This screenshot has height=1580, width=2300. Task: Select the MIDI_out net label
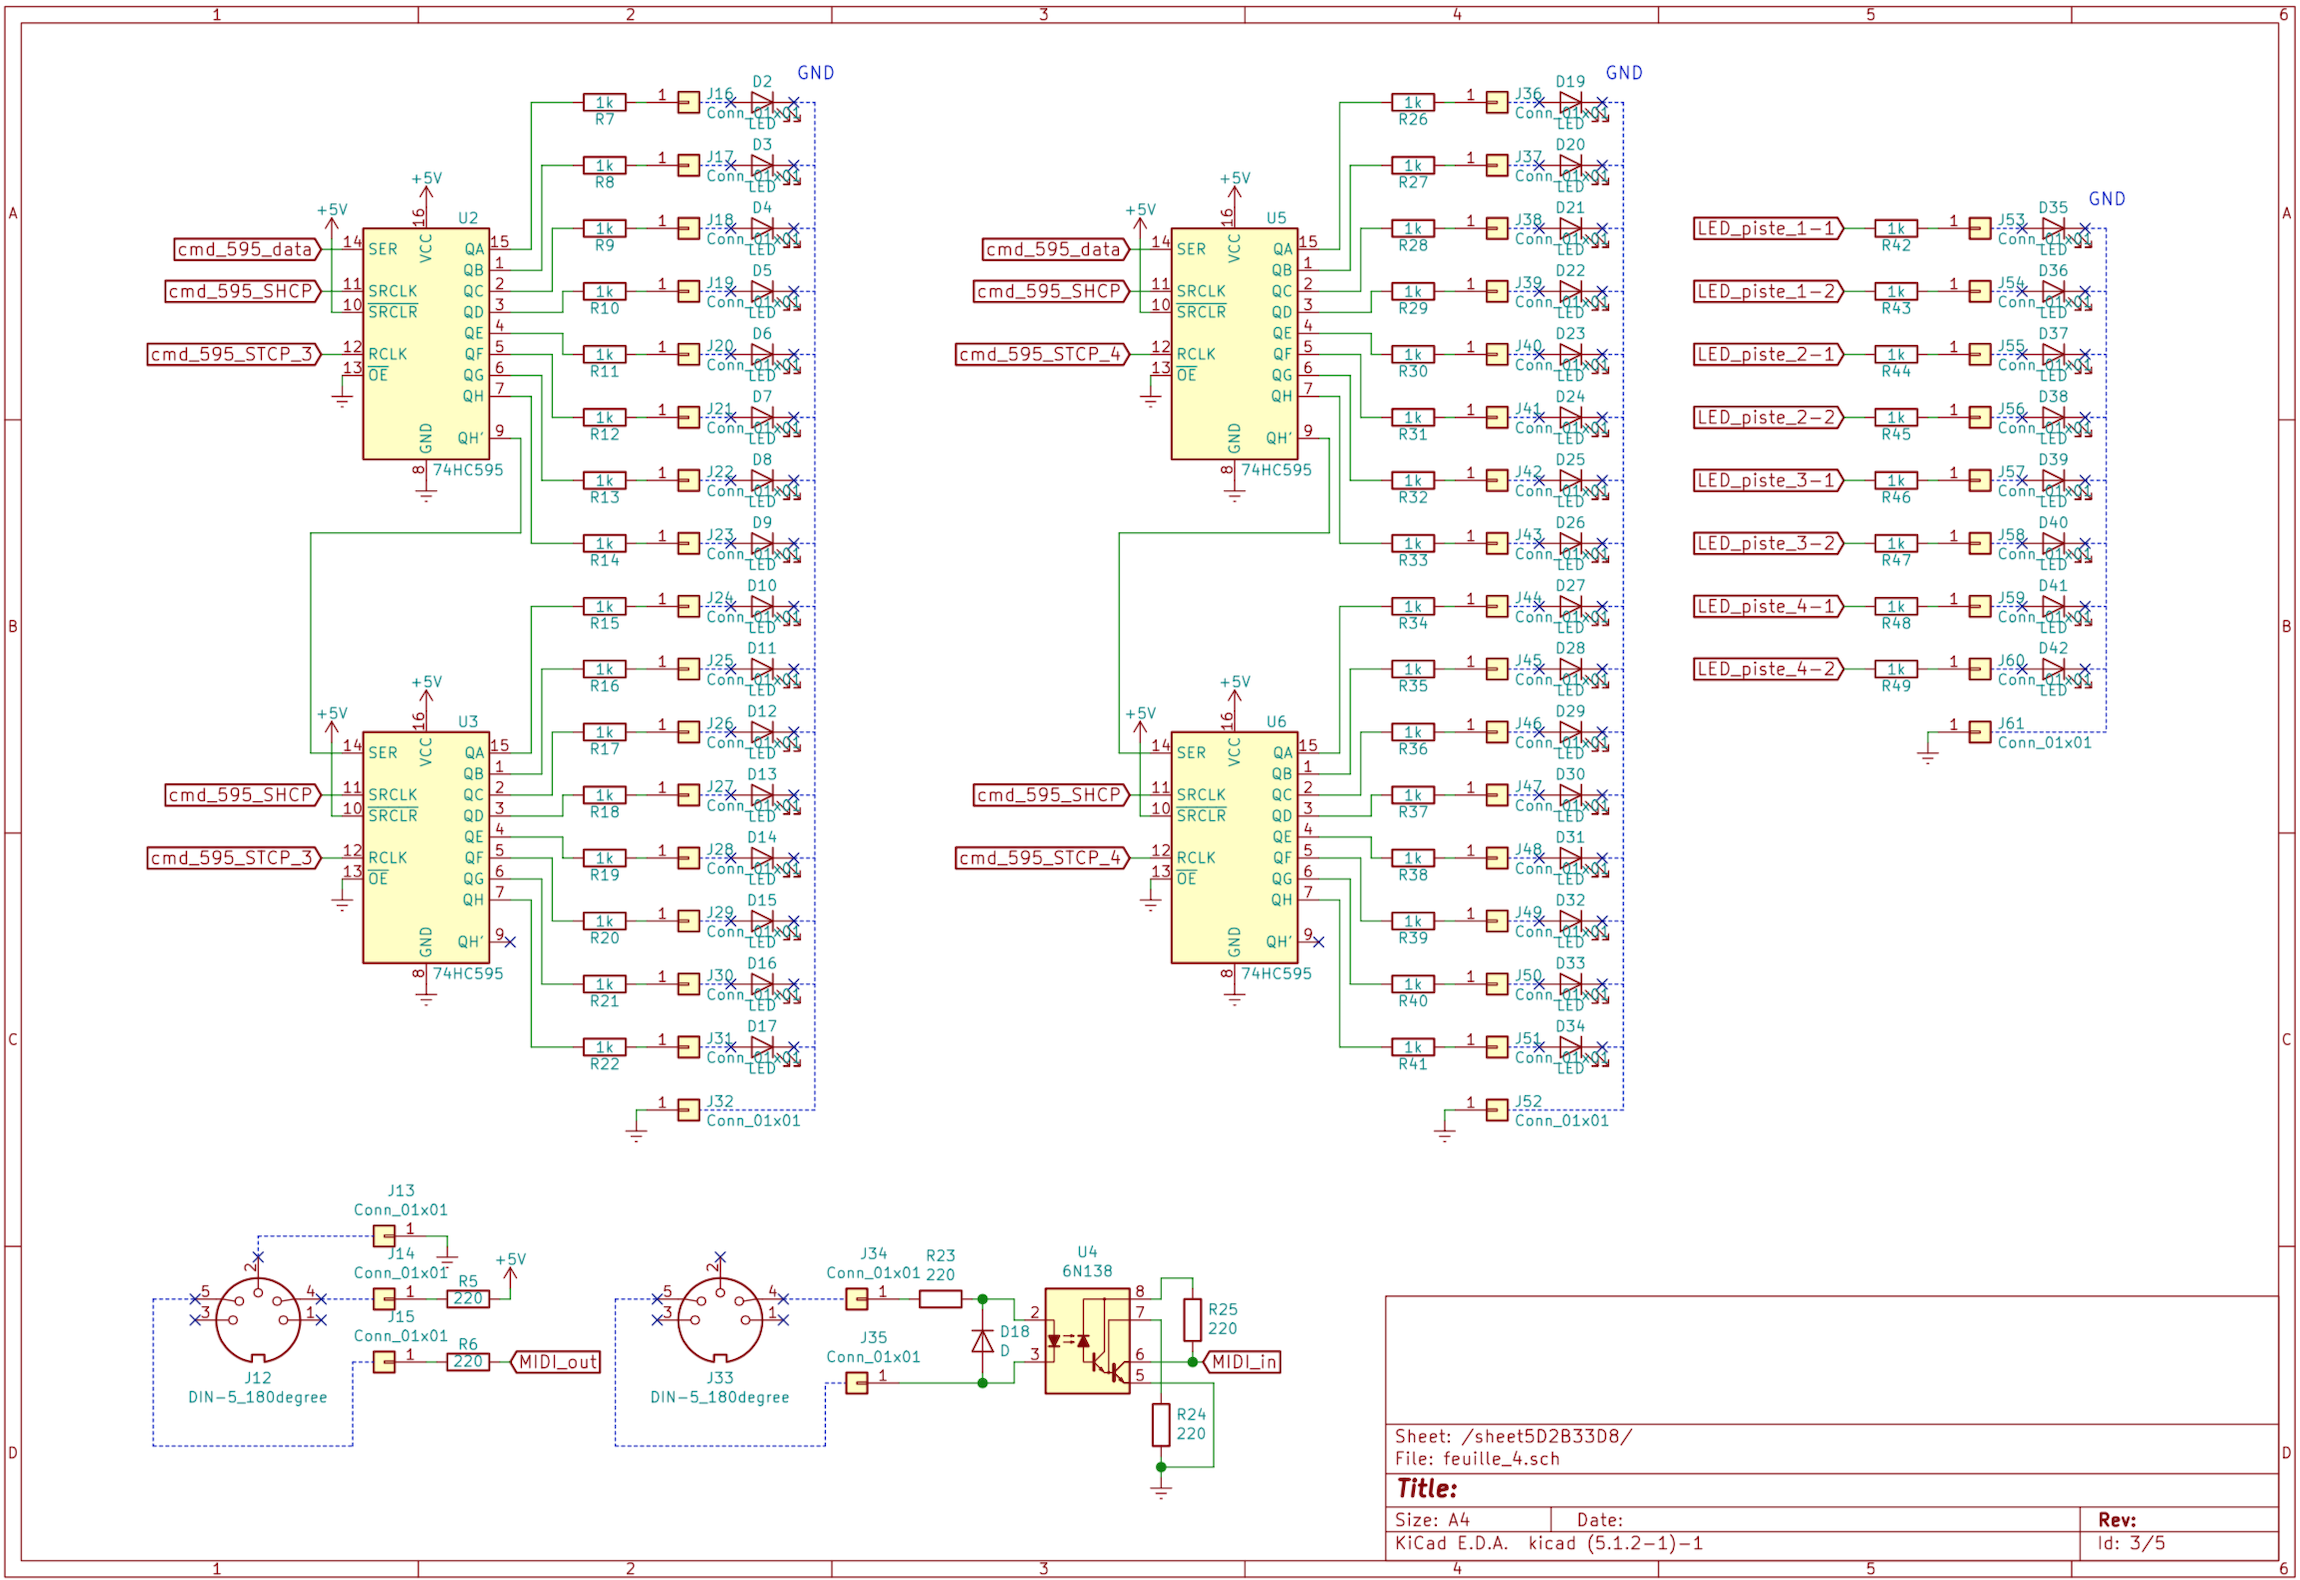[x=556, y=1362]
